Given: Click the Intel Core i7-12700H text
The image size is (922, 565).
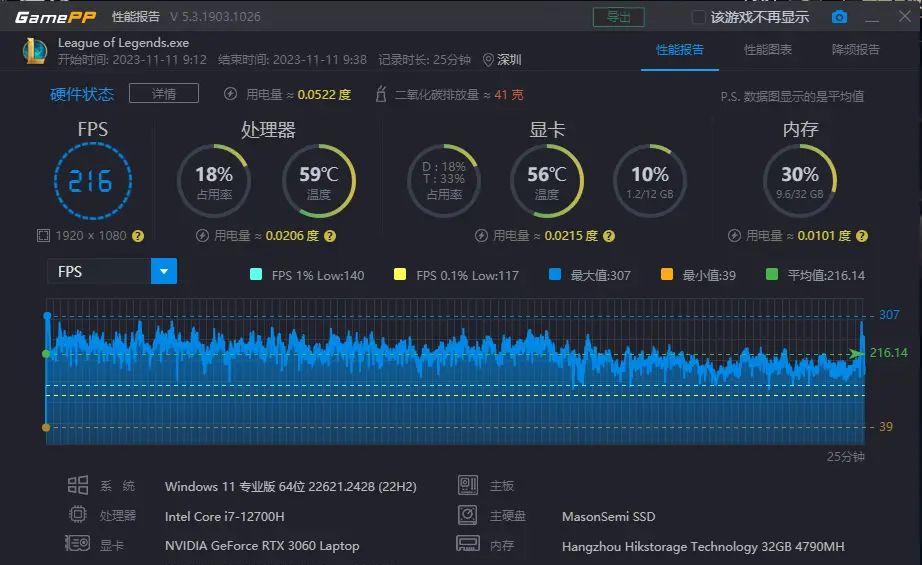Looking at the screenshot, I should tap(225, 517).
